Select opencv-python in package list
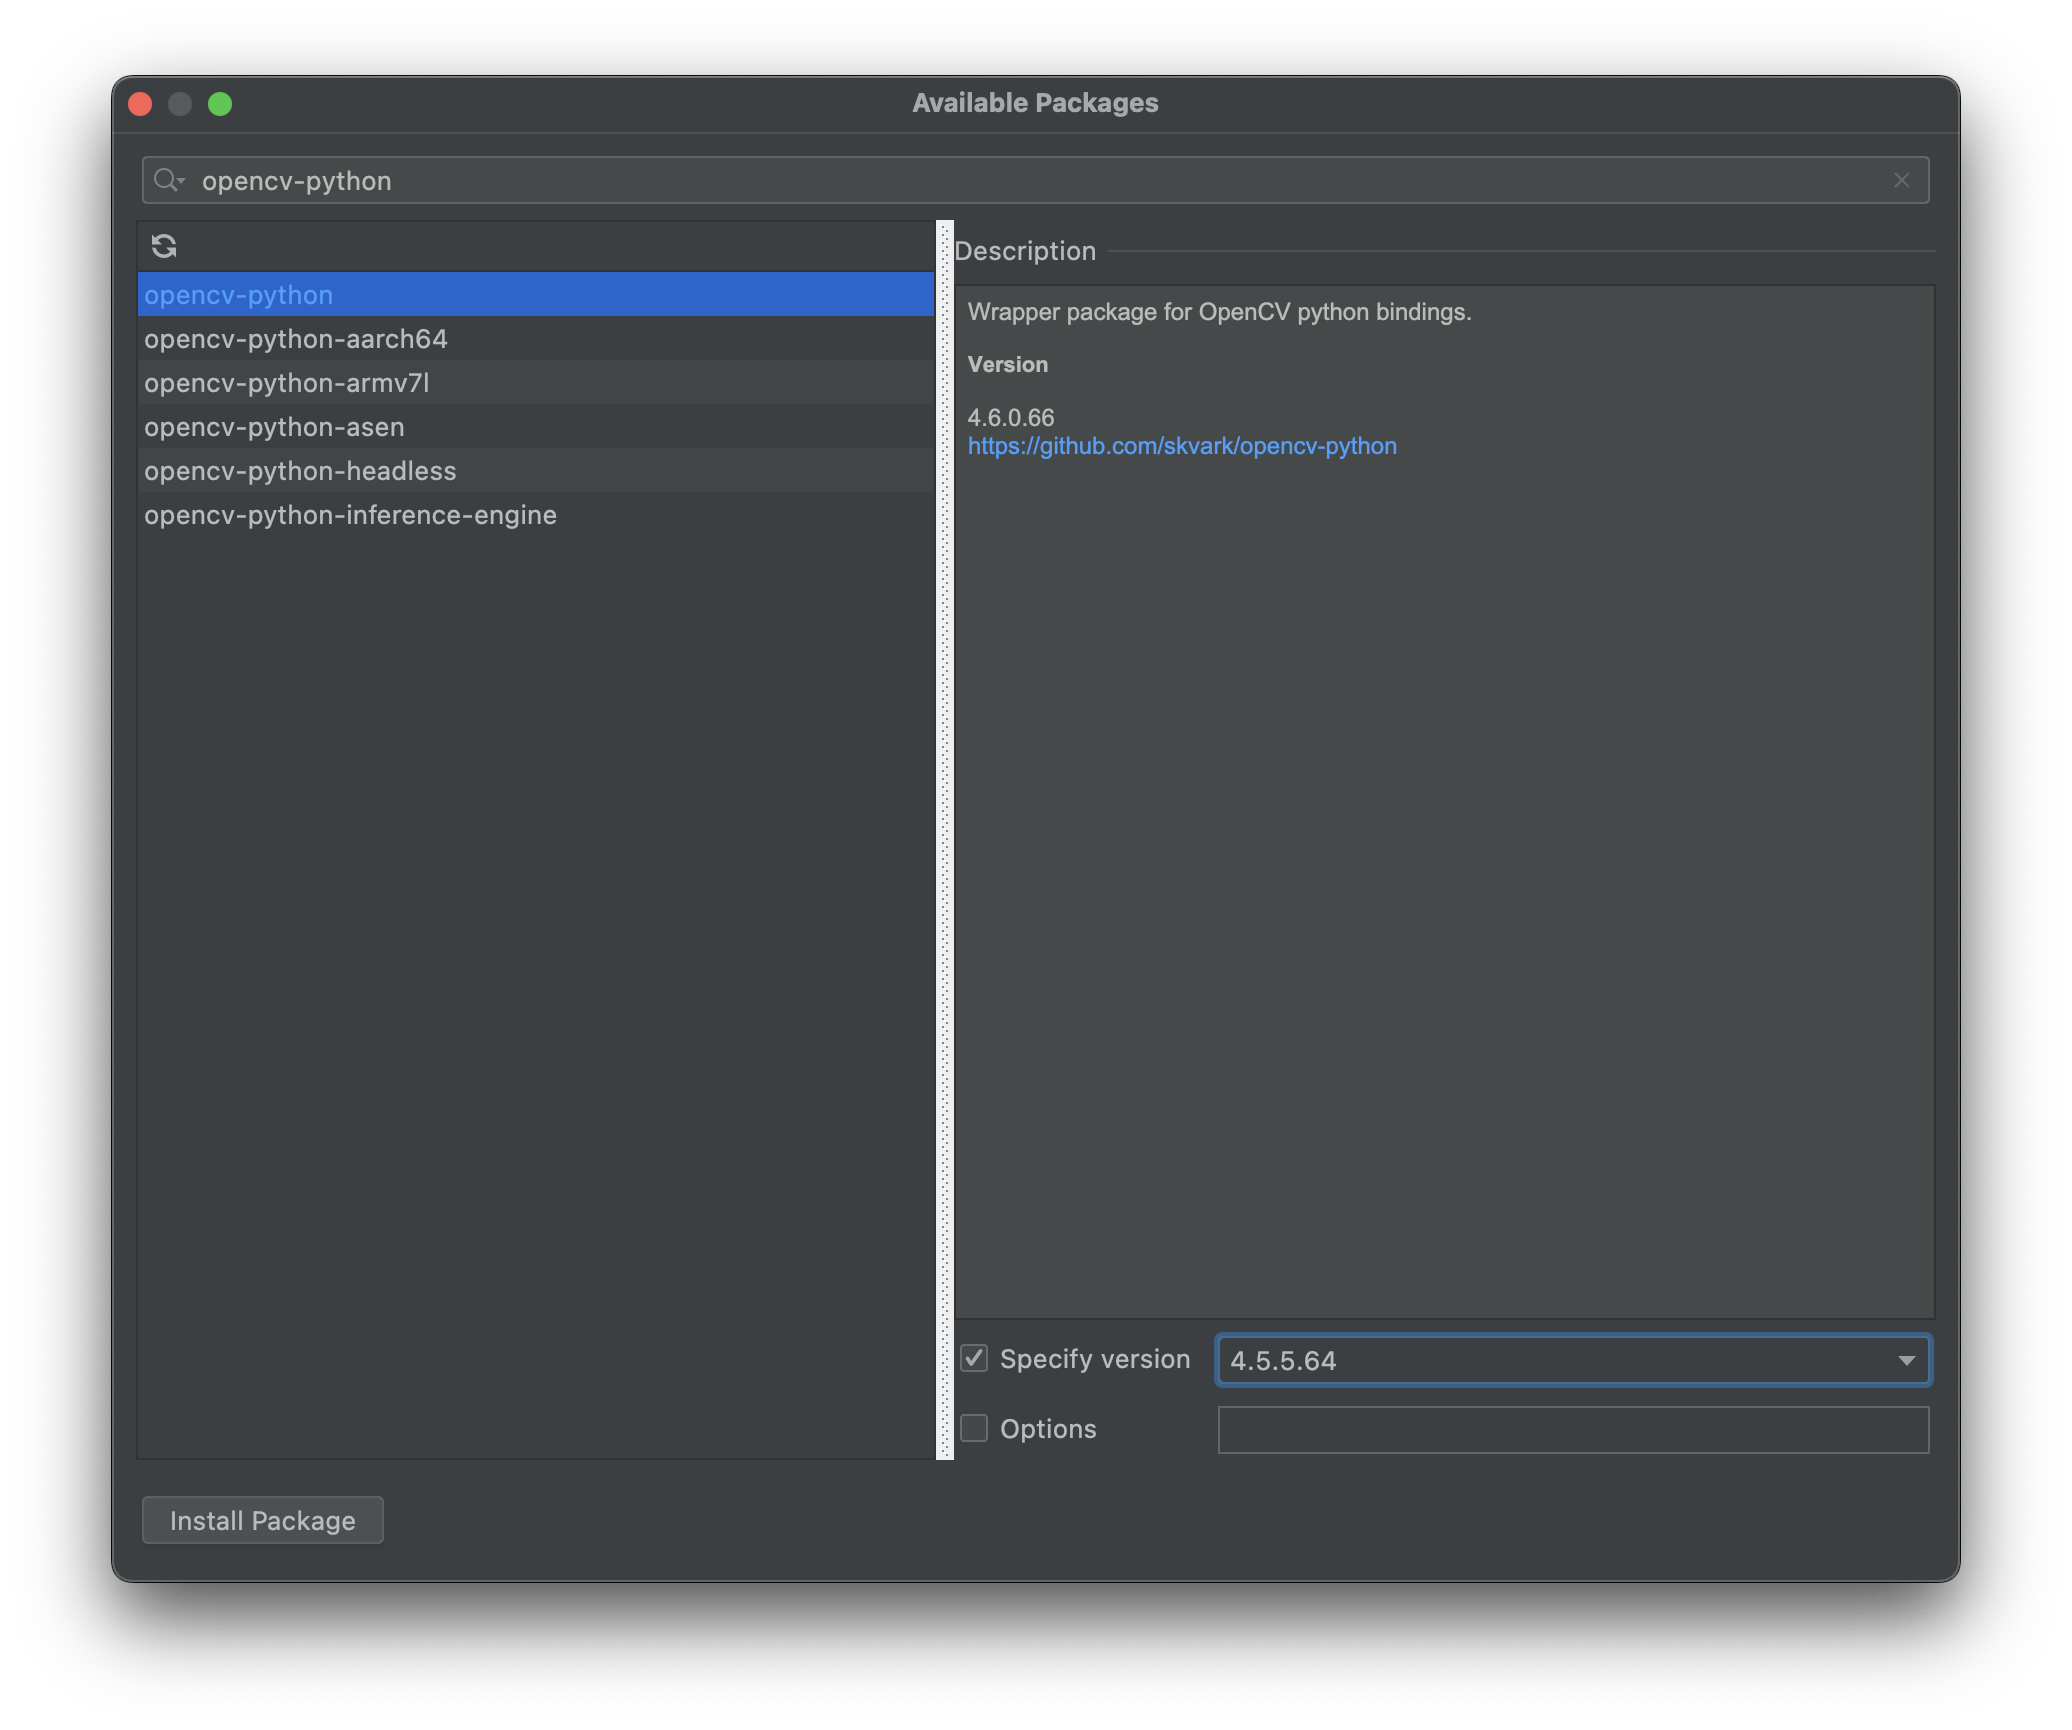2072x1730 pixels. [x=239, y=295]
